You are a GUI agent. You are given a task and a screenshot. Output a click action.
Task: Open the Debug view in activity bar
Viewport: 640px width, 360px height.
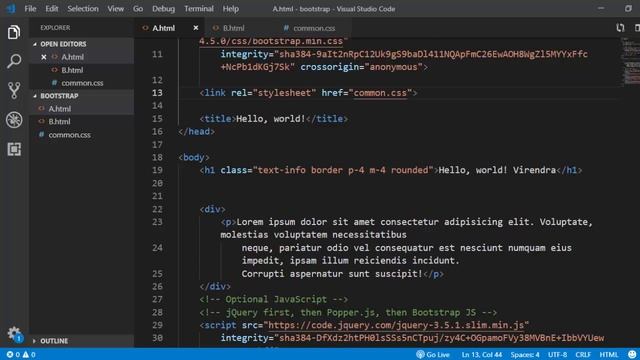click(14, 120)
